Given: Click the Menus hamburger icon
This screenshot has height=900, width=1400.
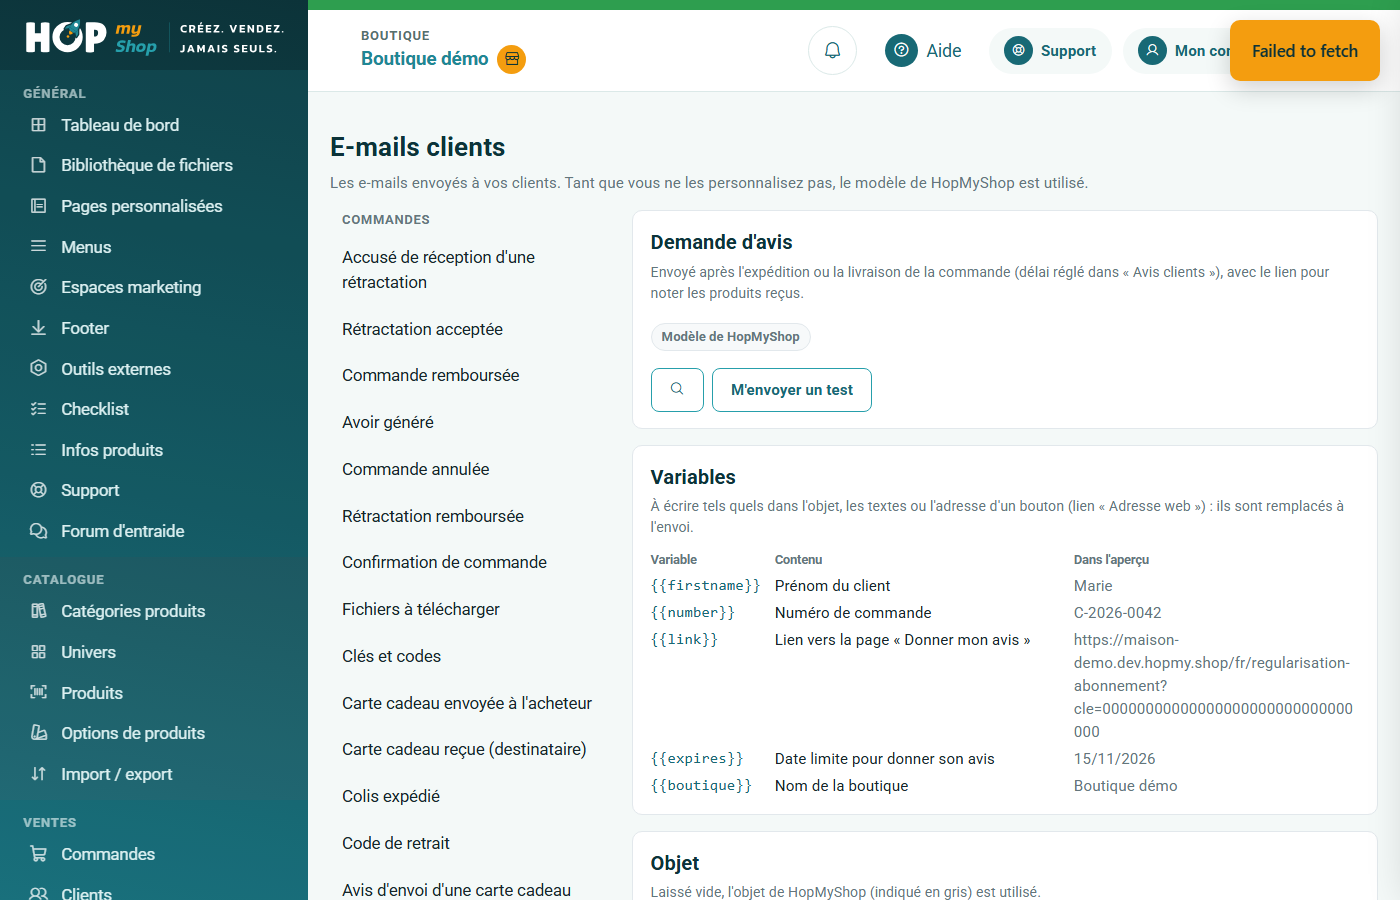Looking at the screenshot, I should [38, 246].
